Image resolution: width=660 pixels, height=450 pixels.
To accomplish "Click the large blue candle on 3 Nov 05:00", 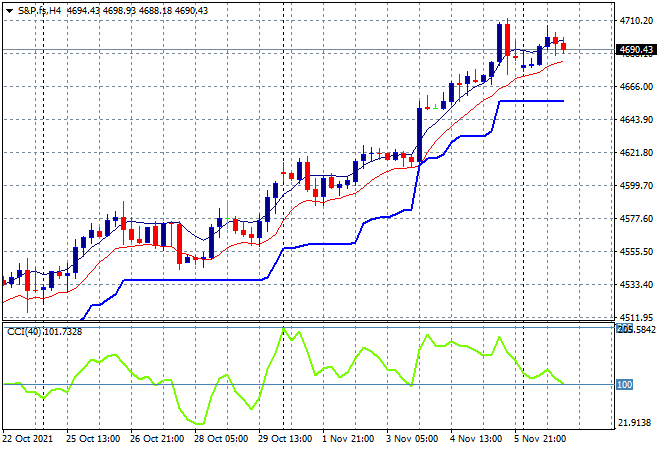I will coord(420,135).
